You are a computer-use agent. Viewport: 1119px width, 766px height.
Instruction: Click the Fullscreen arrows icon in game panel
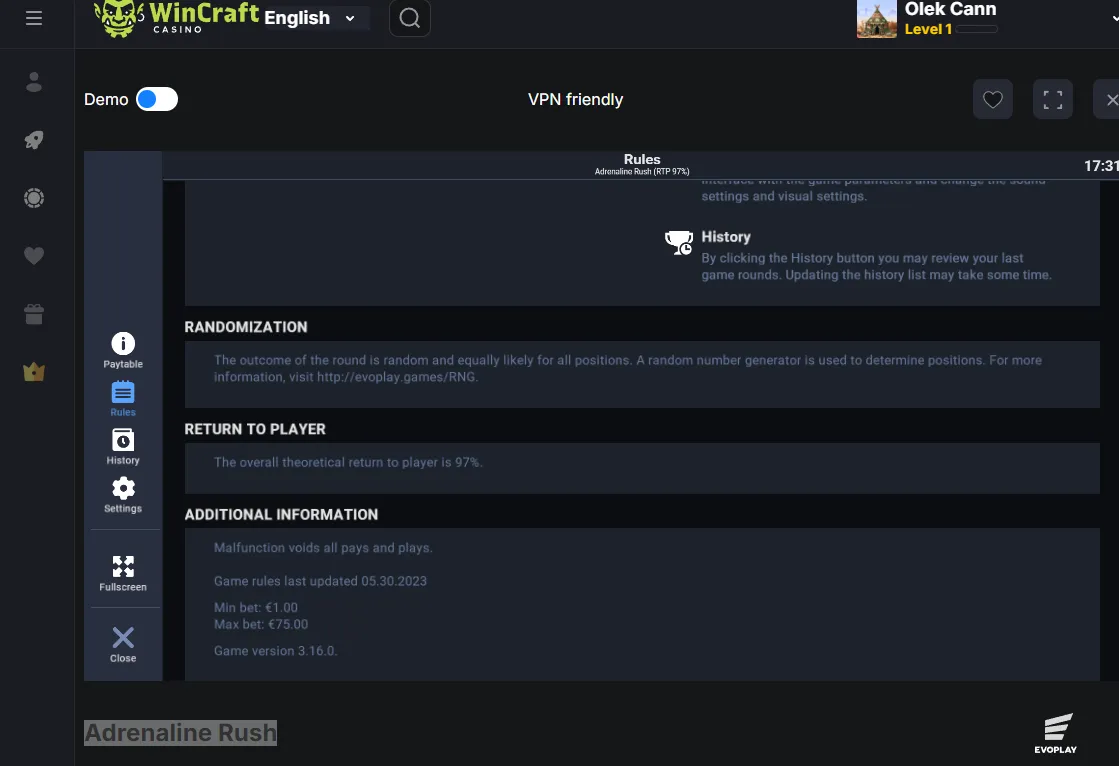click(123, 573)
